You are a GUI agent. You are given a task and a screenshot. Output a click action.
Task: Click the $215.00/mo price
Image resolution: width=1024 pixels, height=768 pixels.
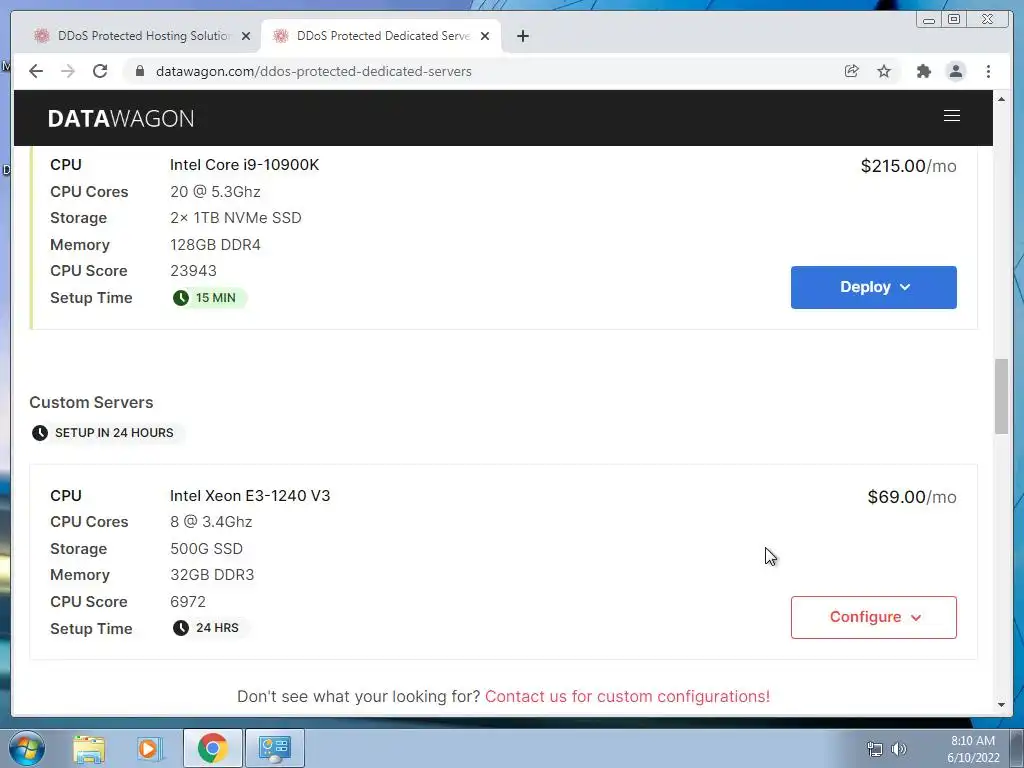(908, 166)
